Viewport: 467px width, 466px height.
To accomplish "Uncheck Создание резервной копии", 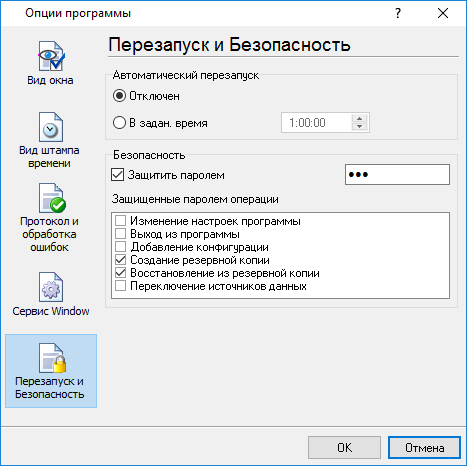I will (120, 260).
